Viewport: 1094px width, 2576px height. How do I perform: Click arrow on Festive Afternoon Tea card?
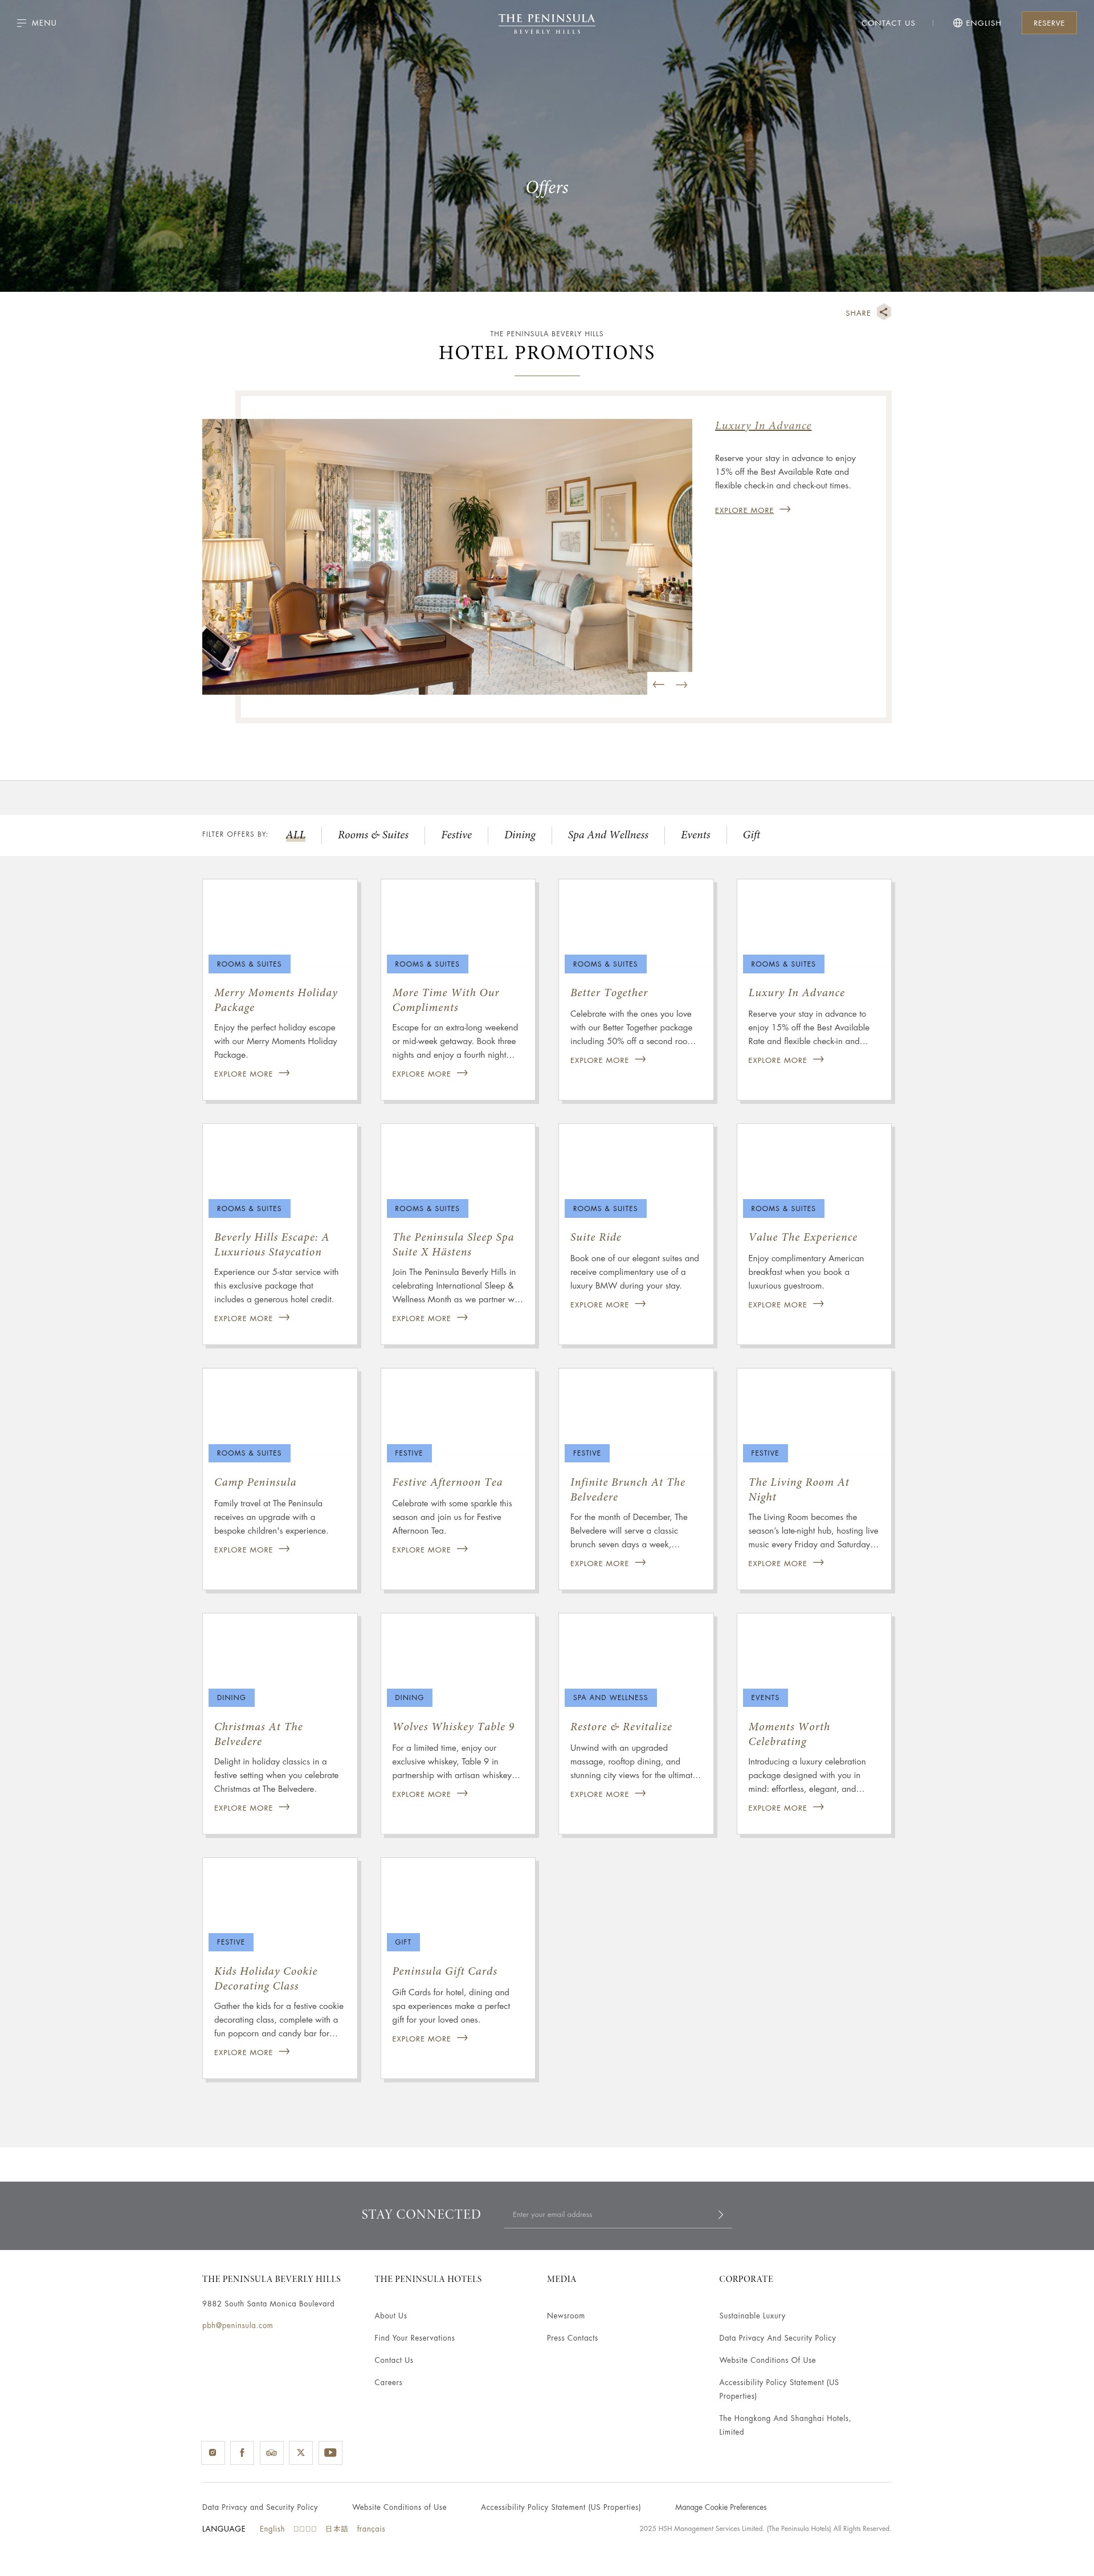point(462,1548)
